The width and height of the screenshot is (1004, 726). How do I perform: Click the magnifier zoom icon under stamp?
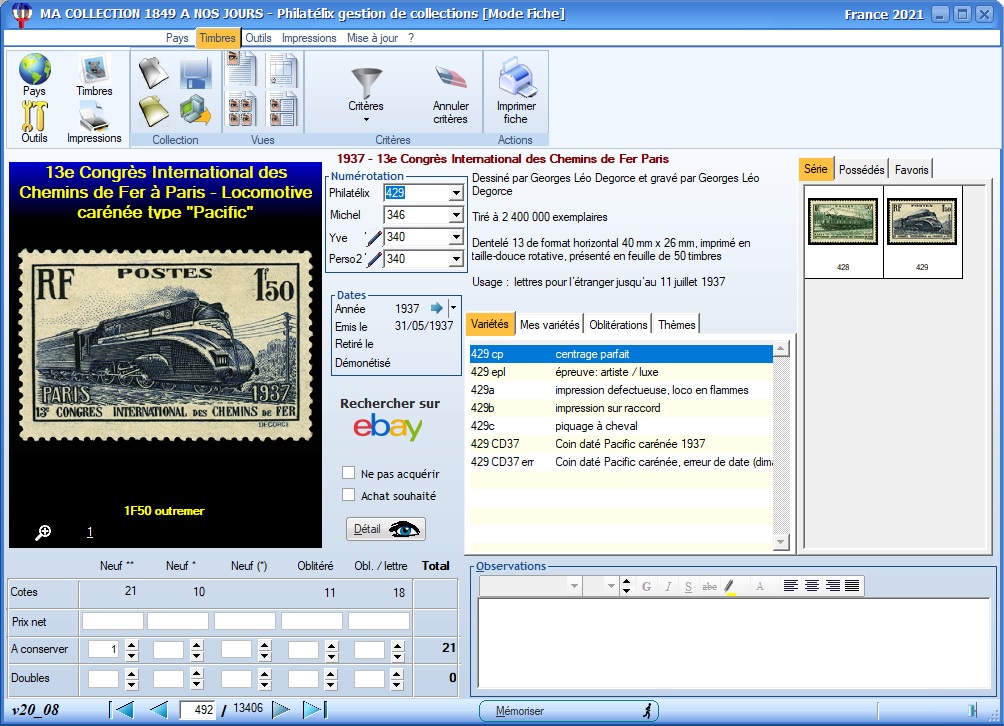point(43,532)
